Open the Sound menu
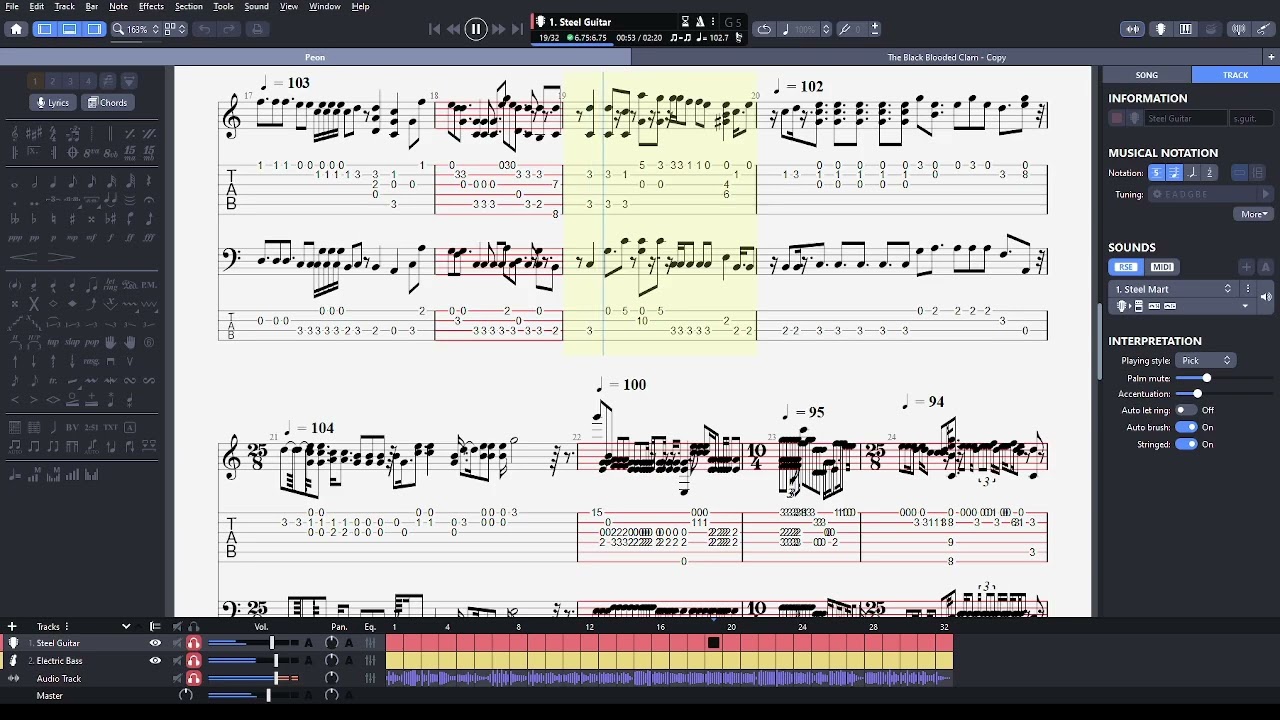The image size is (1280, 720). 256,6
